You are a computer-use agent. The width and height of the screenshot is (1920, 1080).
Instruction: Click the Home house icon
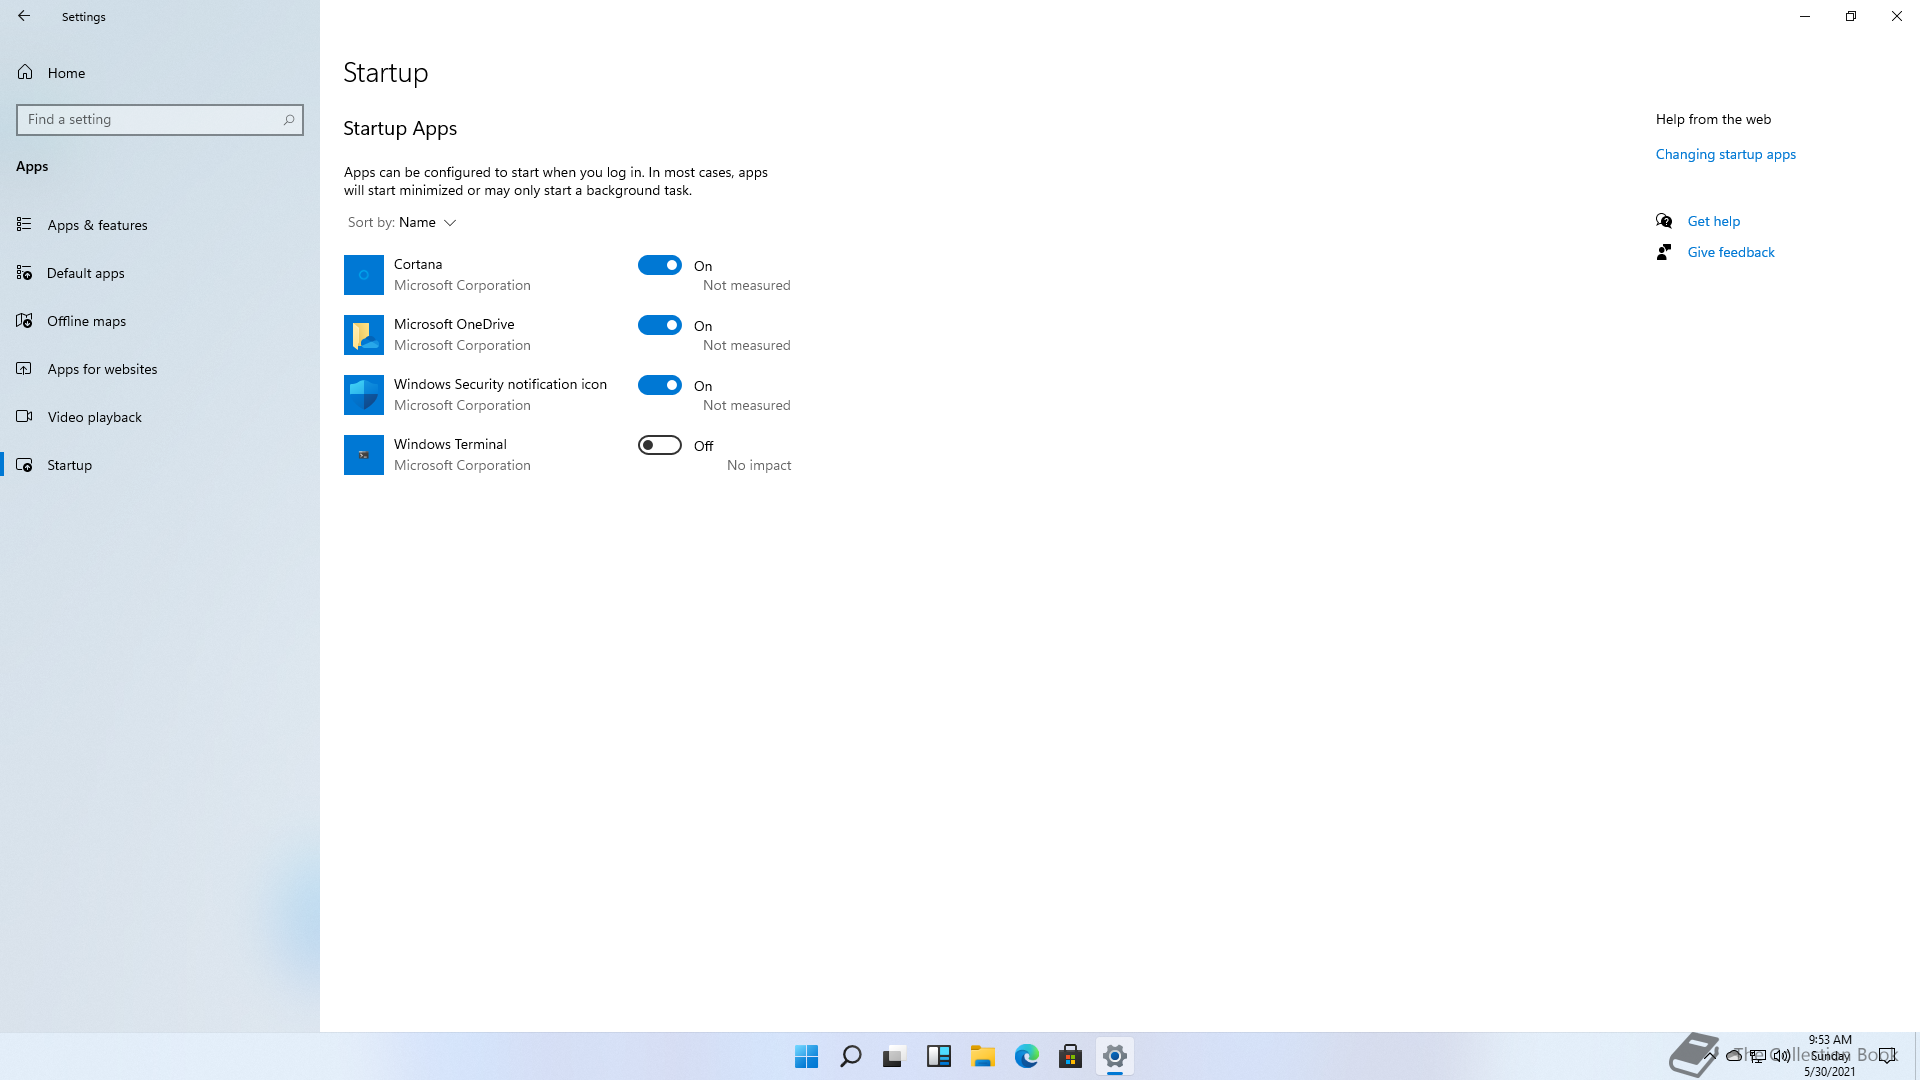click(x=25, y=72)
